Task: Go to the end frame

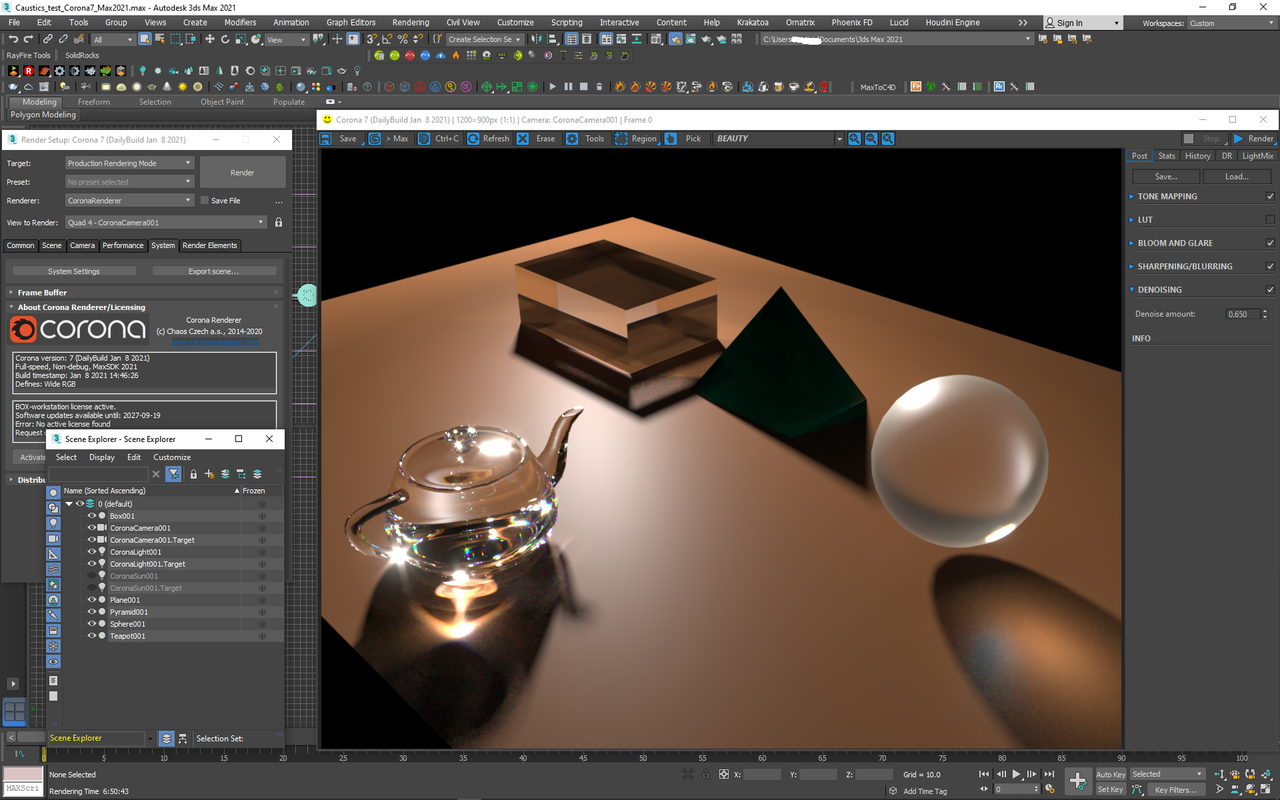Action: point(1048,774)
